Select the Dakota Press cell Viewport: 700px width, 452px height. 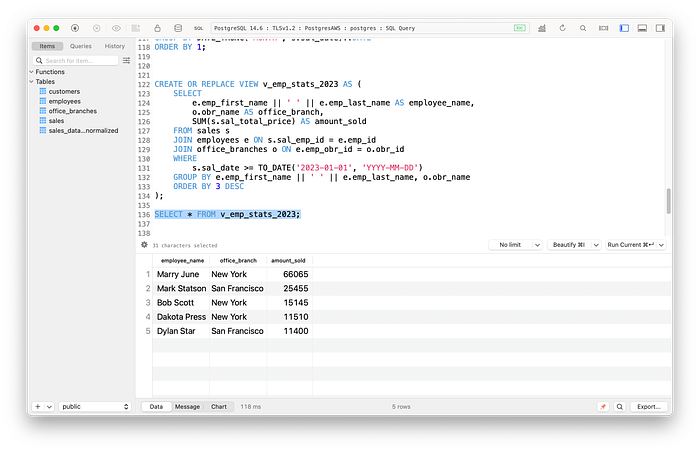tap(181, 317)
